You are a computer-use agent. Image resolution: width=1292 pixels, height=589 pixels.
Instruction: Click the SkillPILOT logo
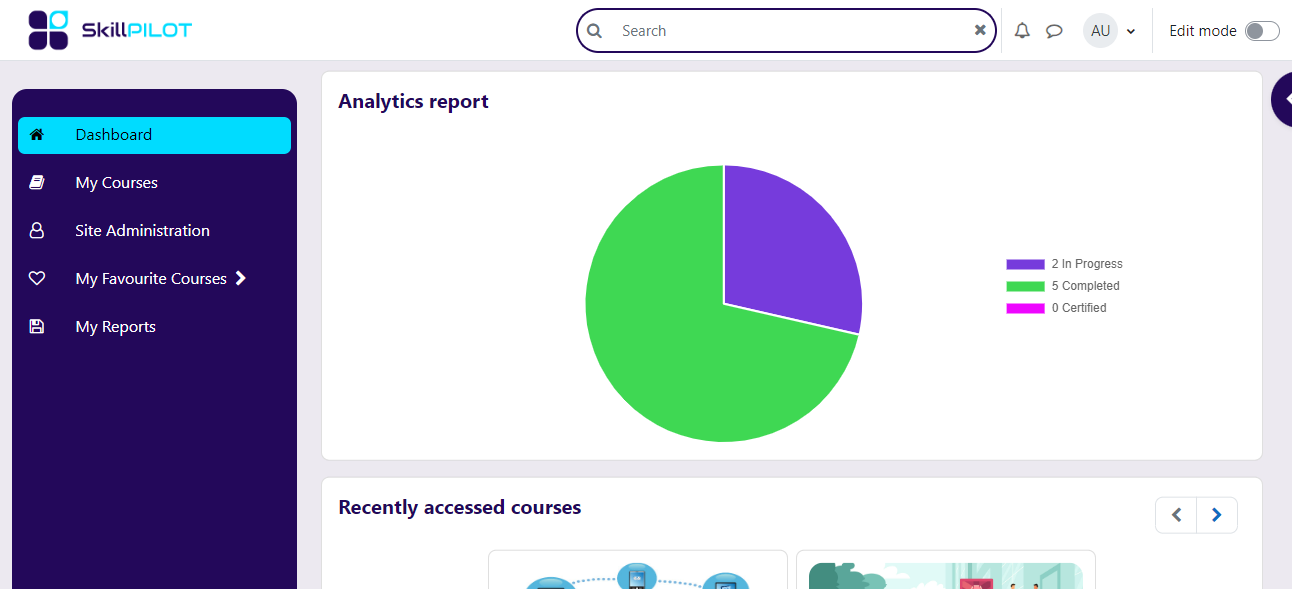click(x=108, y=29)
